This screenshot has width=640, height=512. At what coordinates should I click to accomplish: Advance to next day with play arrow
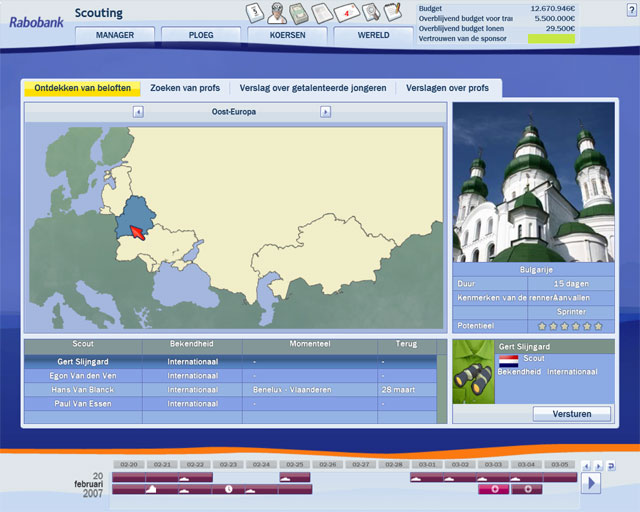click(x=590, y=484)
